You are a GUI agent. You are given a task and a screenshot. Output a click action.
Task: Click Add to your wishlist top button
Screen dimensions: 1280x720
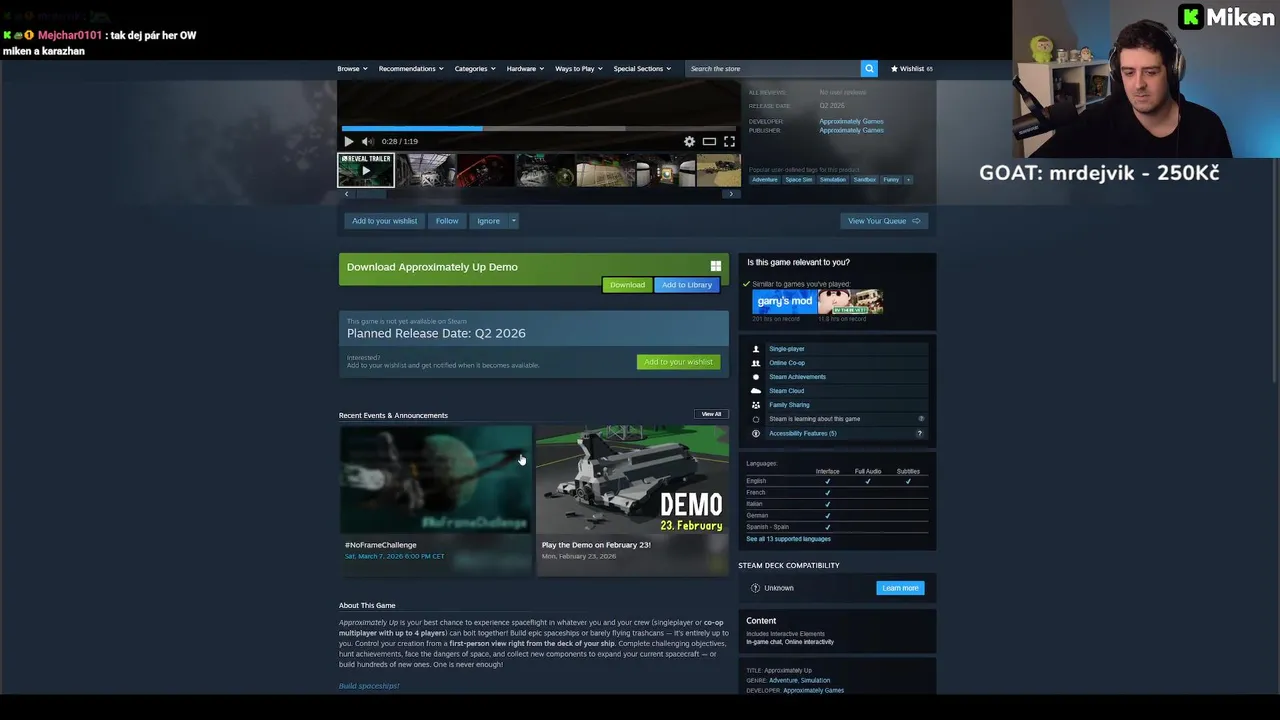pos(384,221)
